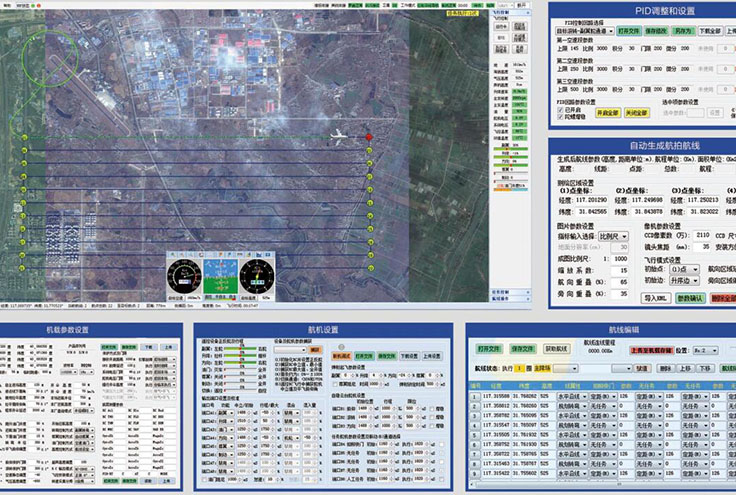Click the 导入KML button
The image size is (736, 495).
point(655,298)
